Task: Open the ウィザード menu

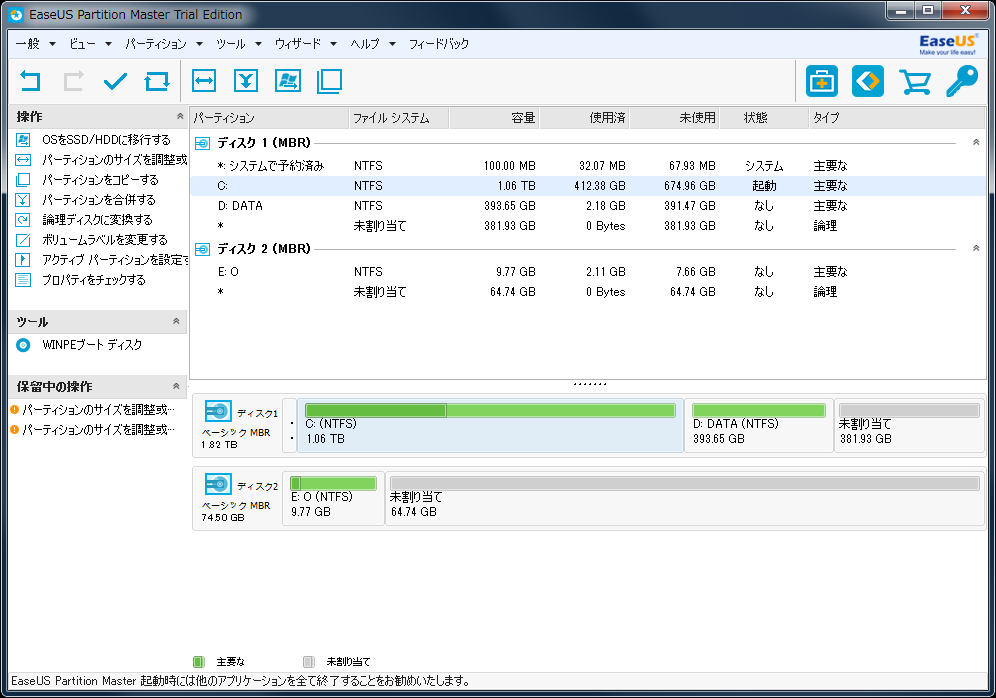Action: (x=305, y=44)
